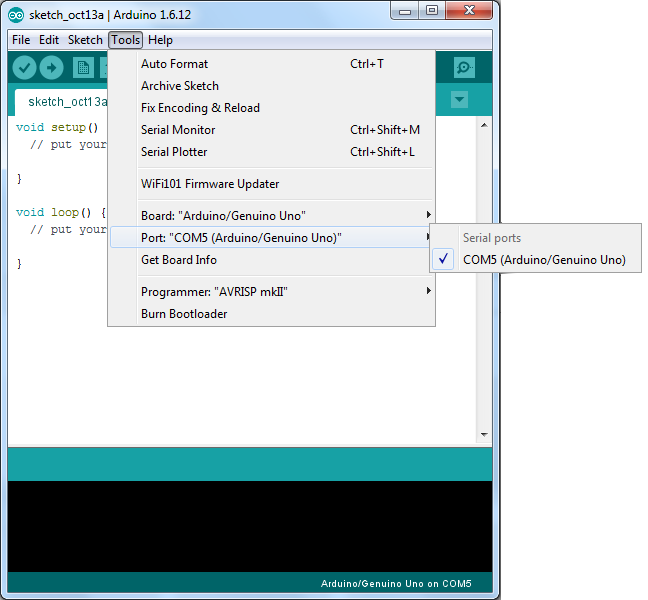Open the File menu

click(21, 40)
